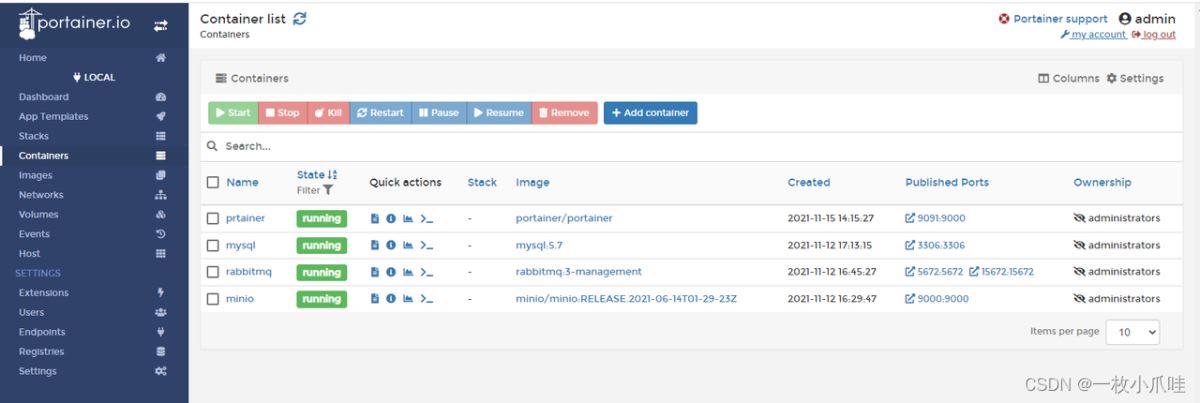Check the minio row checkbox
1200x403 pixels.
tap(213, 298)
